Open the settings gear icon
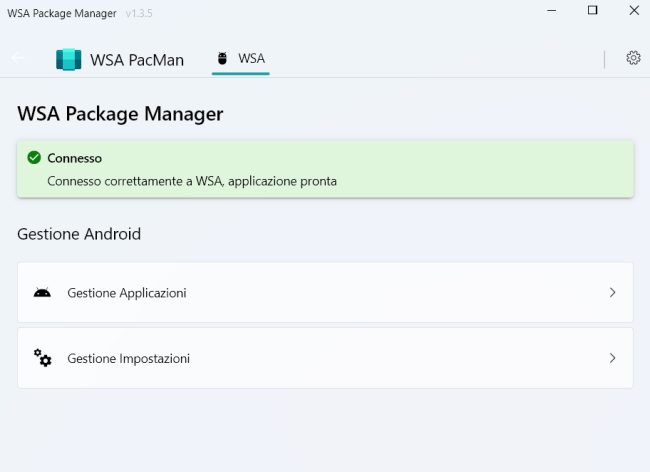Viewport: 650px width, 472px height. pos(633,58)
